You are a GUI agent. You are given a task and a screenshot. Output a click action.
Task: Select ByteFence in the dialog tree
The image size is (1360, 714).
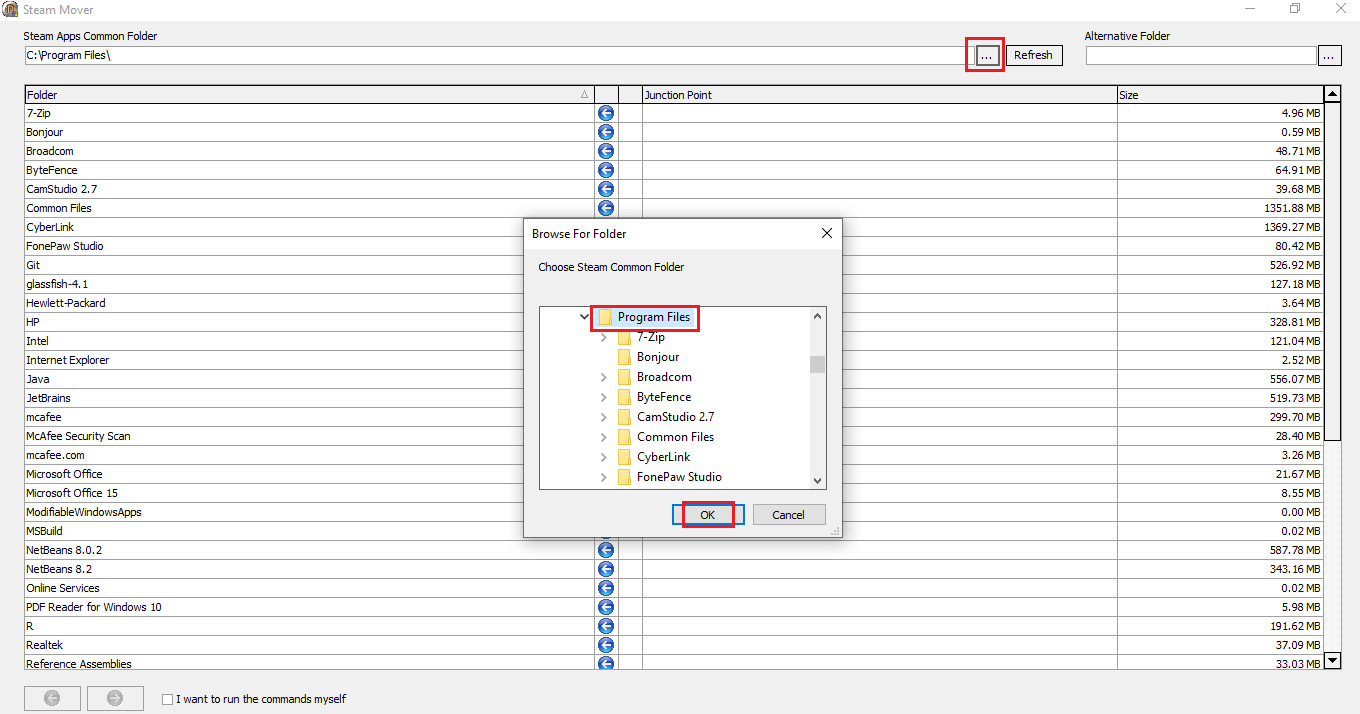point(664,397)
